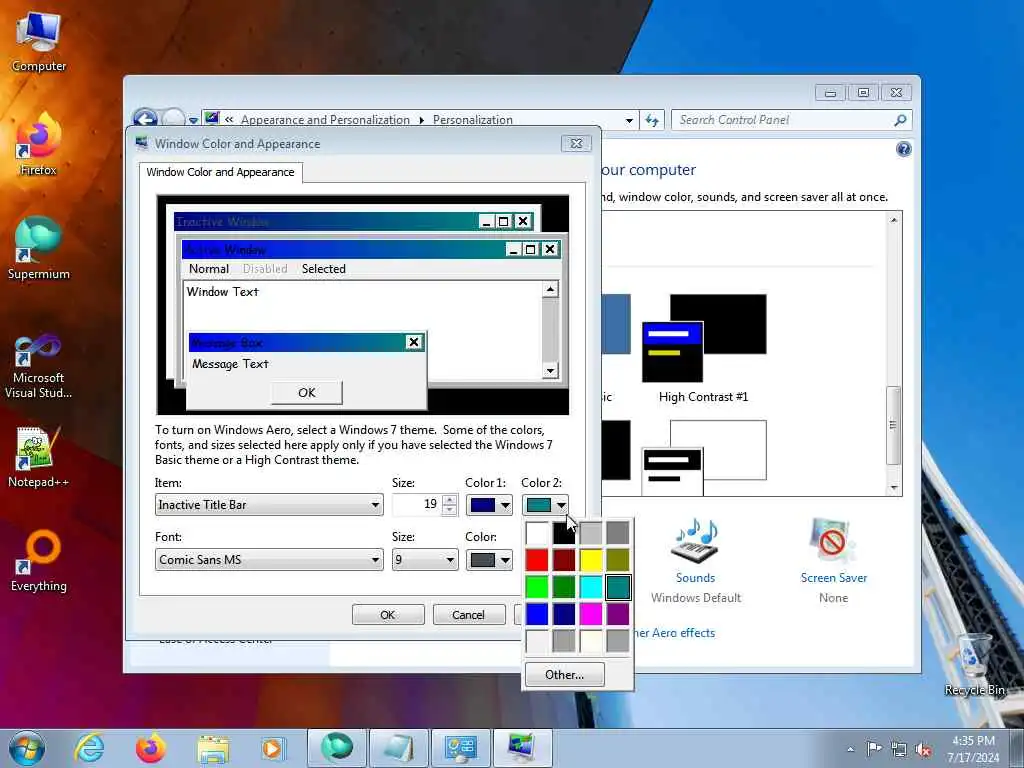Pick the yellow color swatch
The height and width of the screenshot is (768, 1024).
point(591,560)
